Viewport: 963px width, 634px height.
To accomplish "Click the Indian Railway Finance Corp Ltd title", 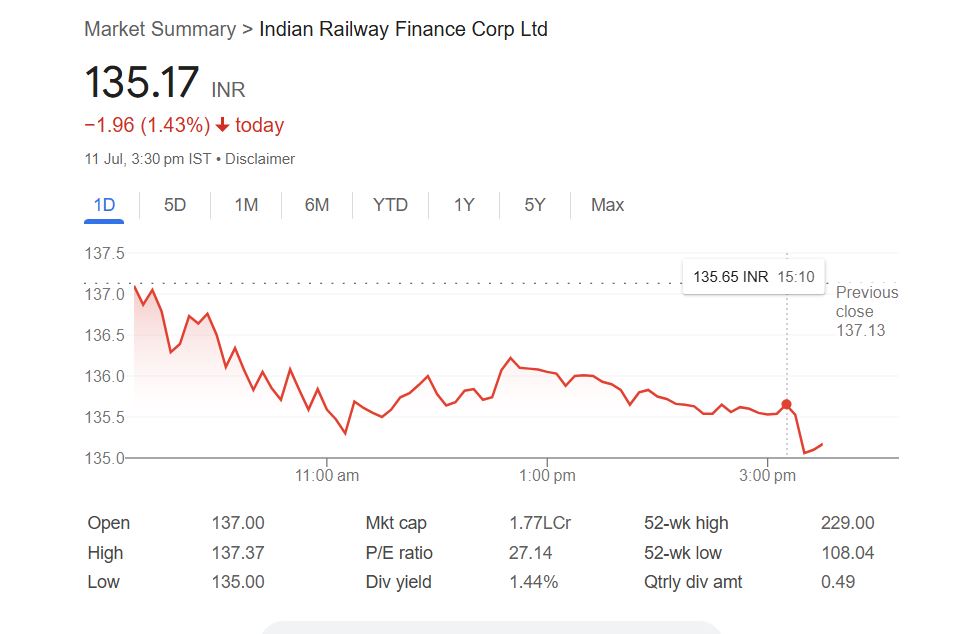I will (x=403, y=29).
